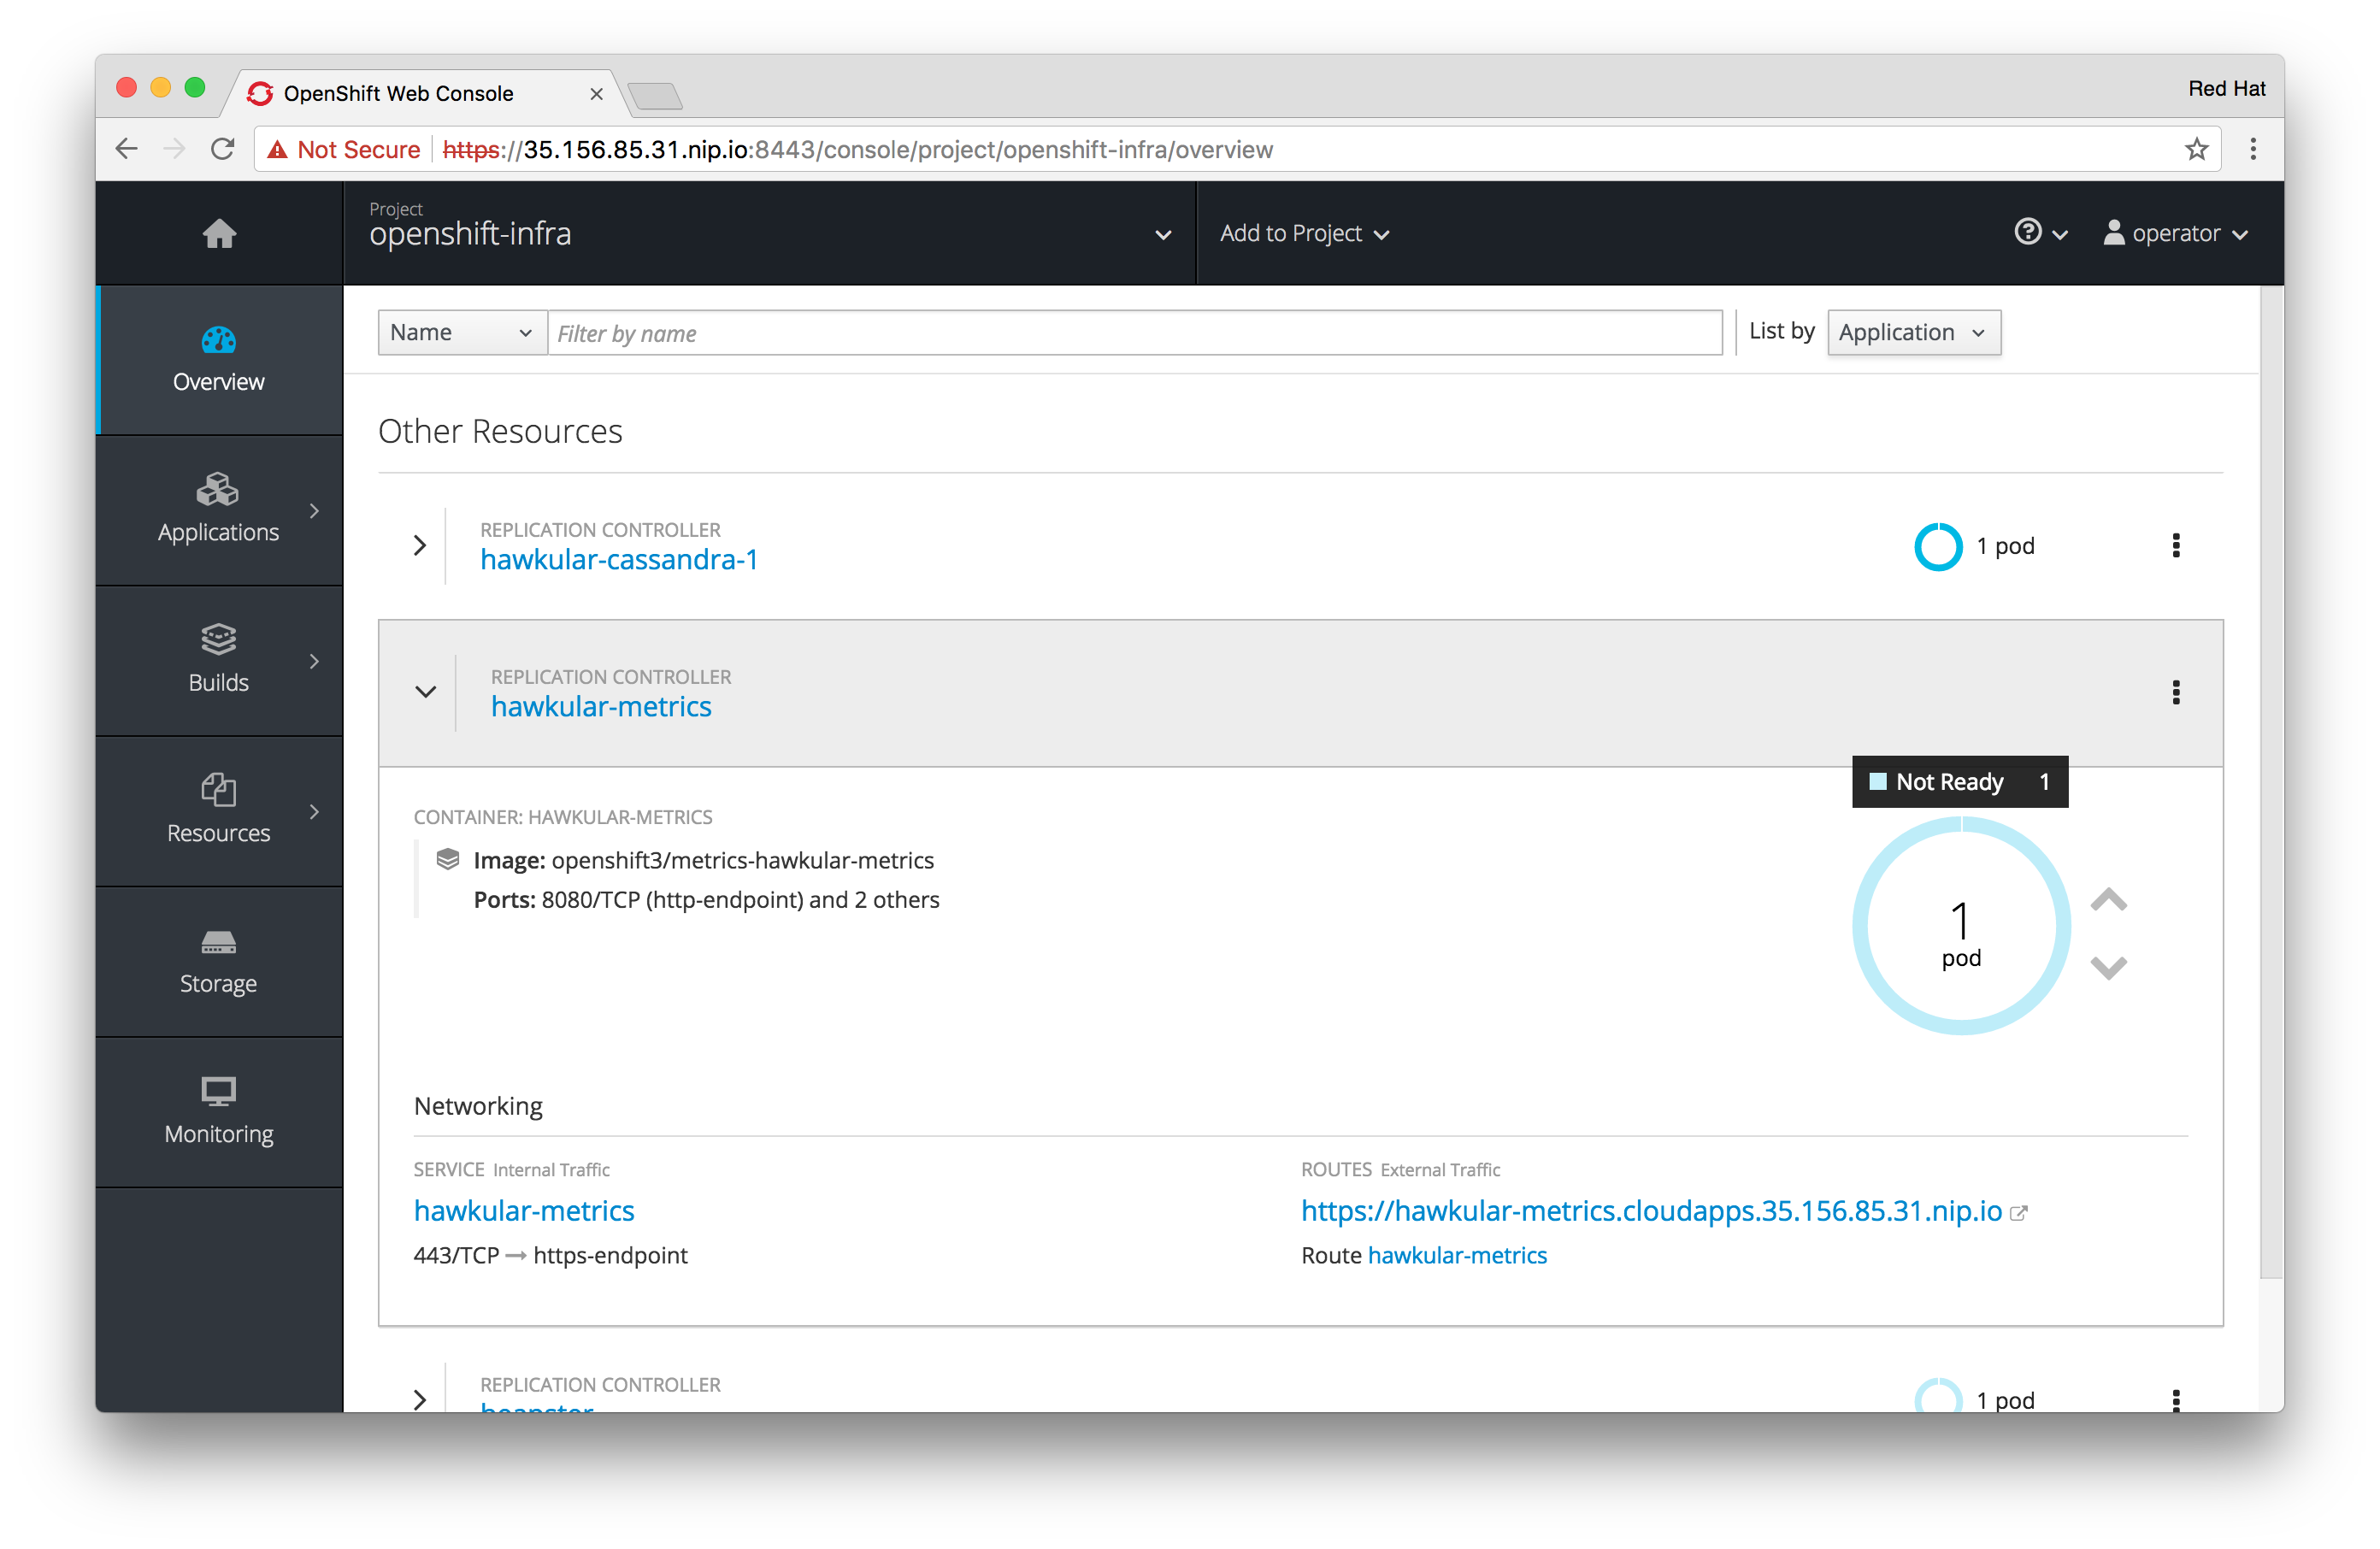Scale up hawkular-metrics pods arrow
Viewport: 2380px width, 1549px height.
click(2108, 900)
